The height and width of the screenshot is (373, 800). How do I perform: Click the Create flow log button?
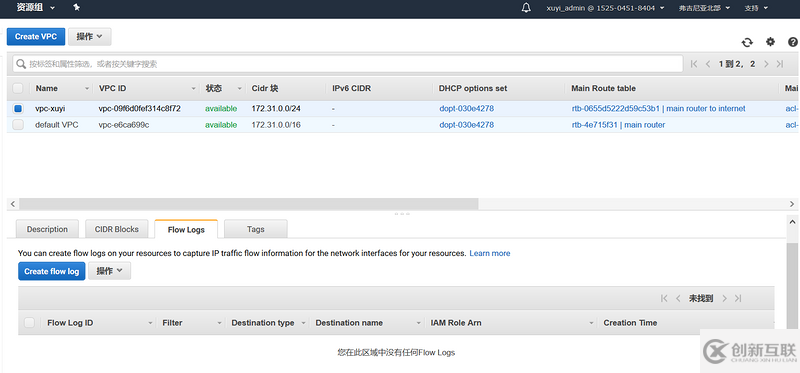pyautogui.click(x=52, y=271)
